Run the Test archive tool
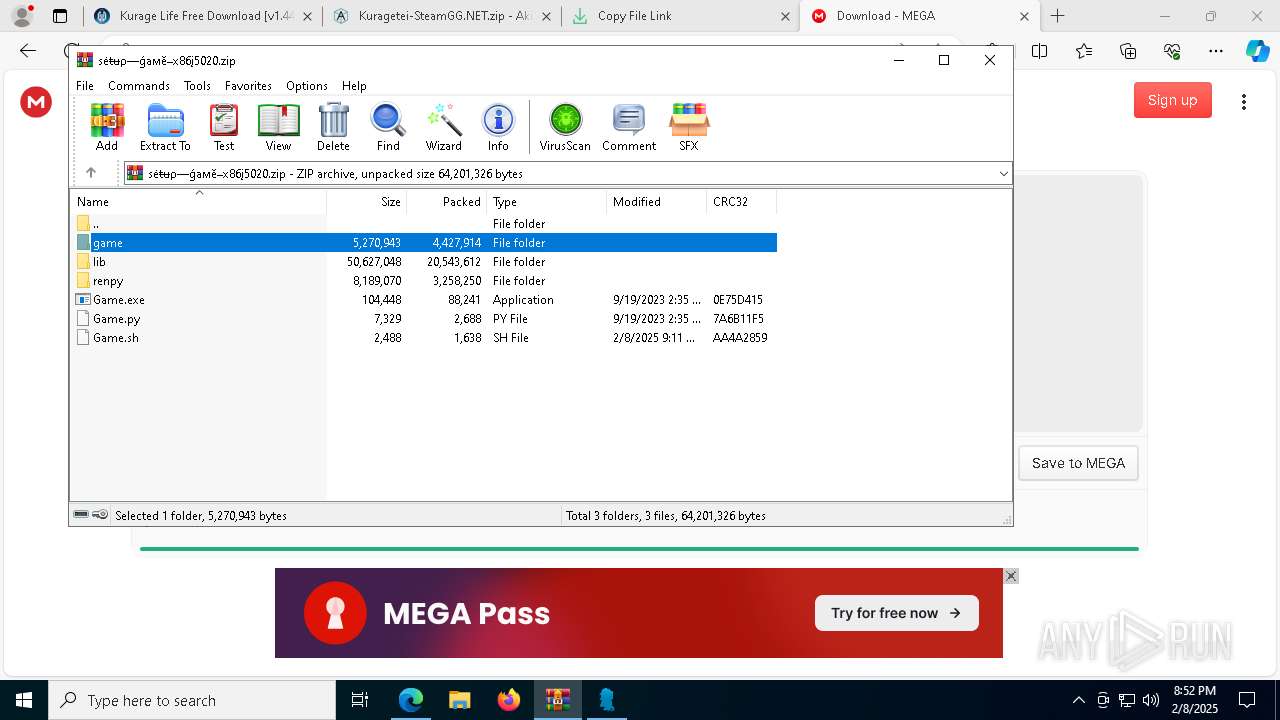 [224, 127]
